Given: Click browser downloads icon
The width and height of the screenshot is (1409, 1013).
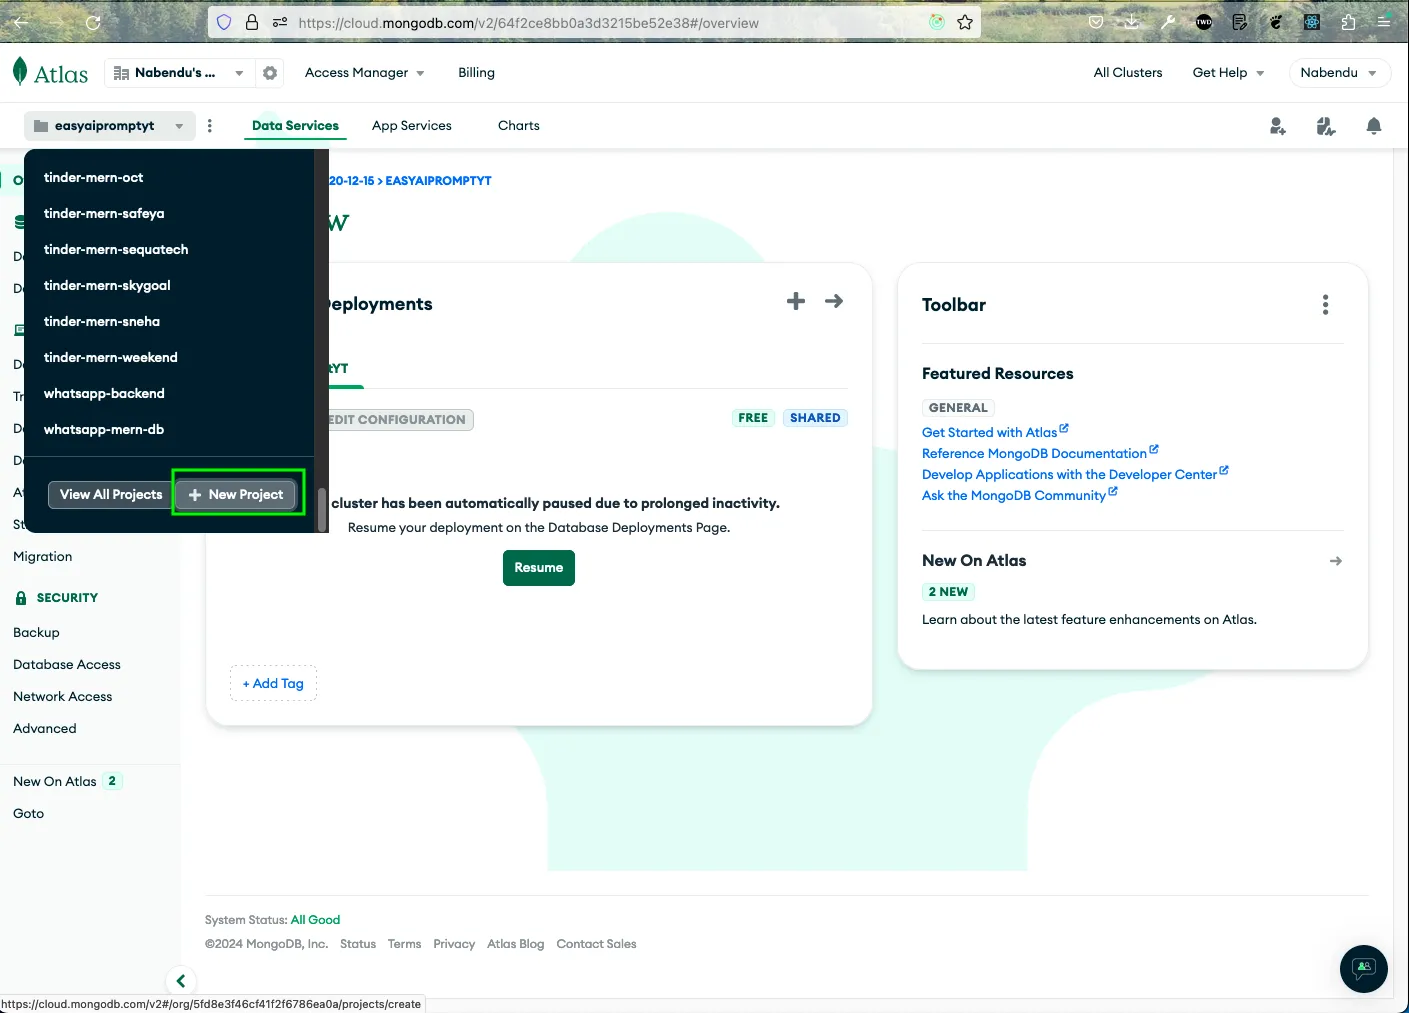Looking at the screenshot, I should pyautogui.click(x=1132, y=22).
